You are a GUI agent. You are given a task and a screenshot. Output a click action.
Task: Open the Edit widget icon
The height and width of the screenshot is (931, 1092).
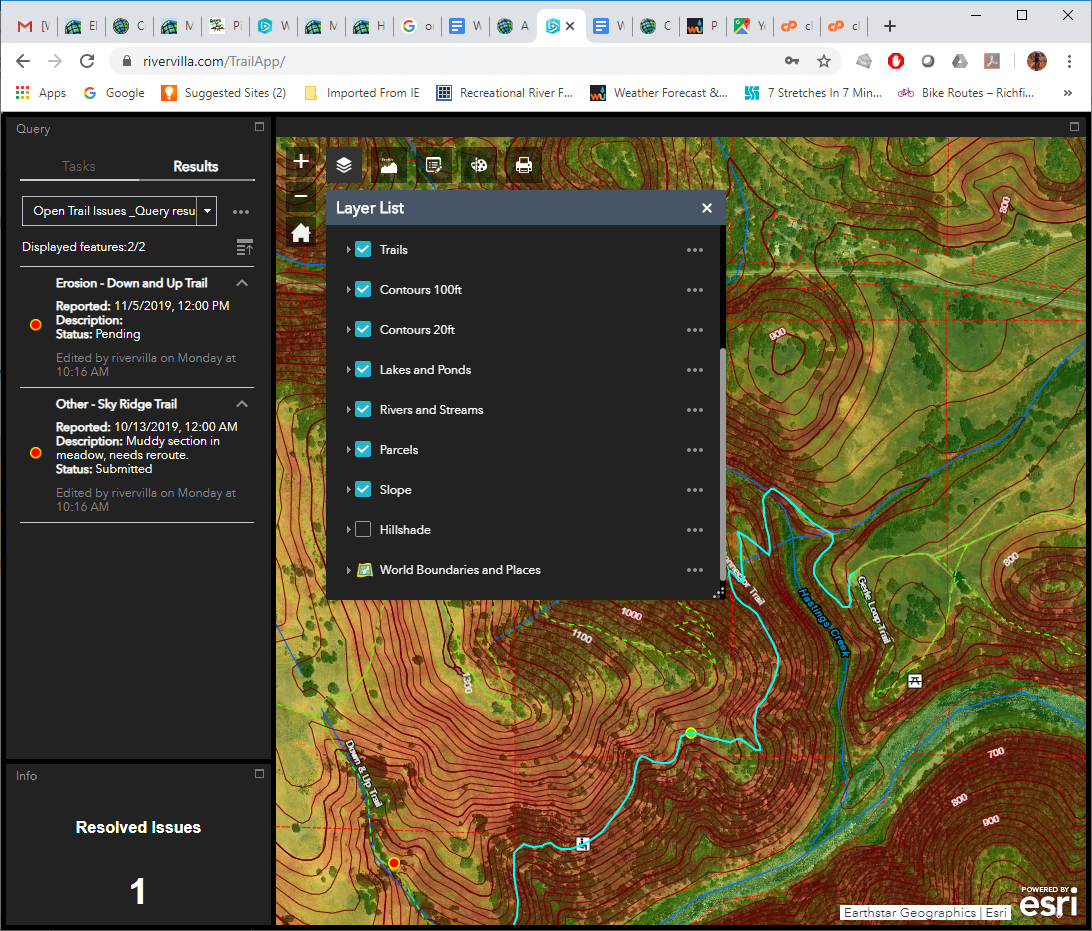(x=434, y=166)
